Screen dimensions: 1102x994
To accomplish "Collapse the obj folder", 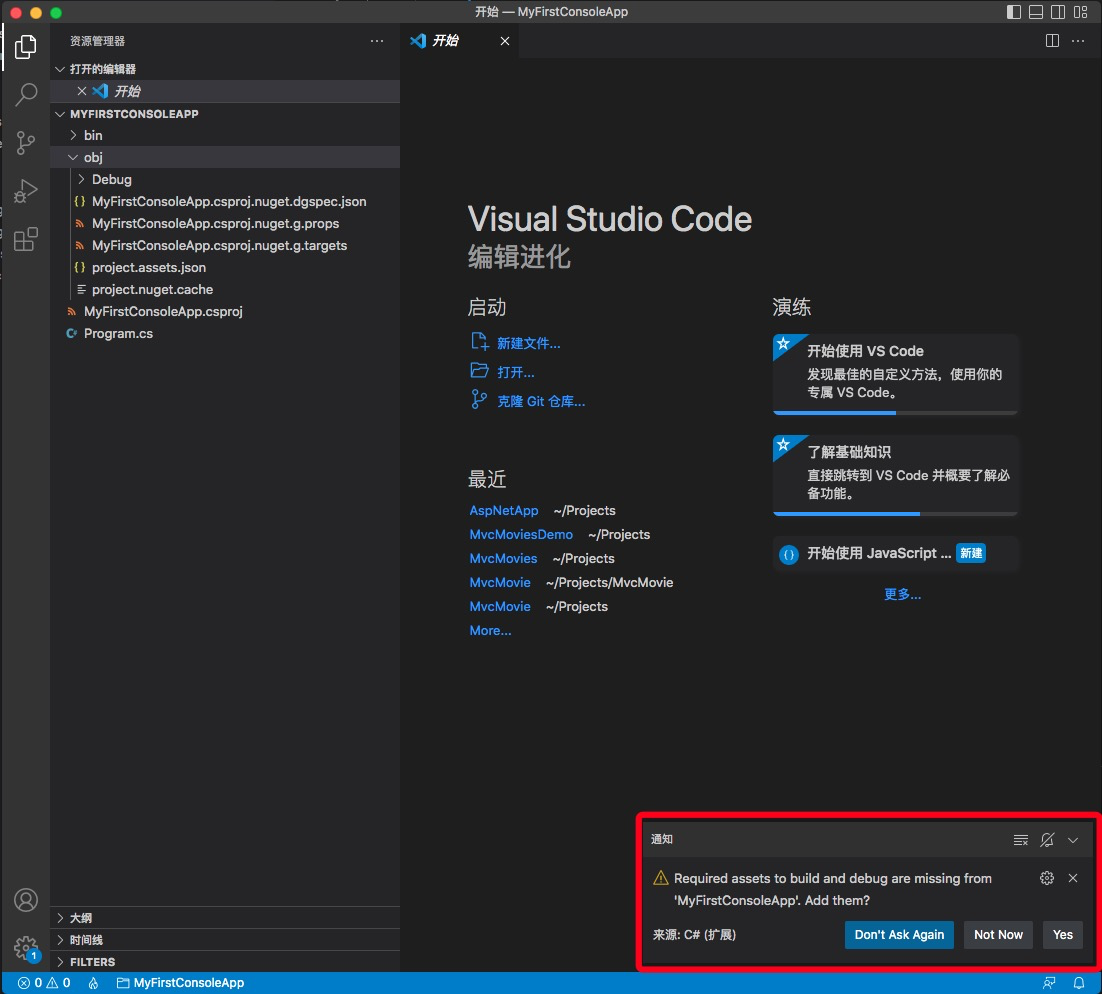I will coord(225,157).
